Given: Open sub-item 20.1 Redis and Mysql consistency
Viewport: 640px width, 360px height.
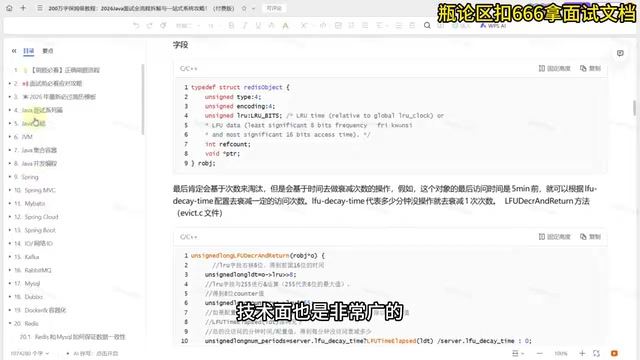Looking at the screenshot, I should [73, 337].
